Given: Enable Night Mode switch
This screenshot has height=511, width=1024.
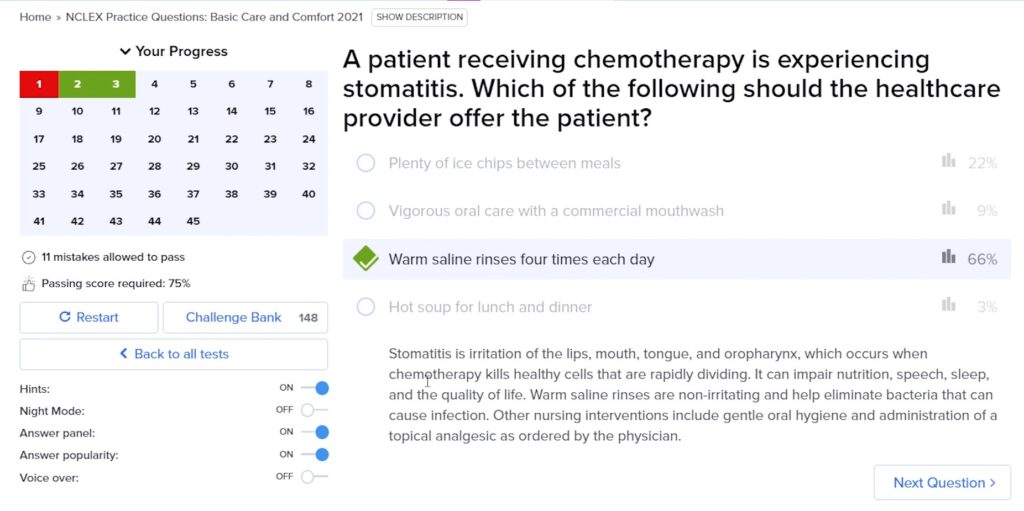Looking at the screenshot, I should tap(314, 410).
